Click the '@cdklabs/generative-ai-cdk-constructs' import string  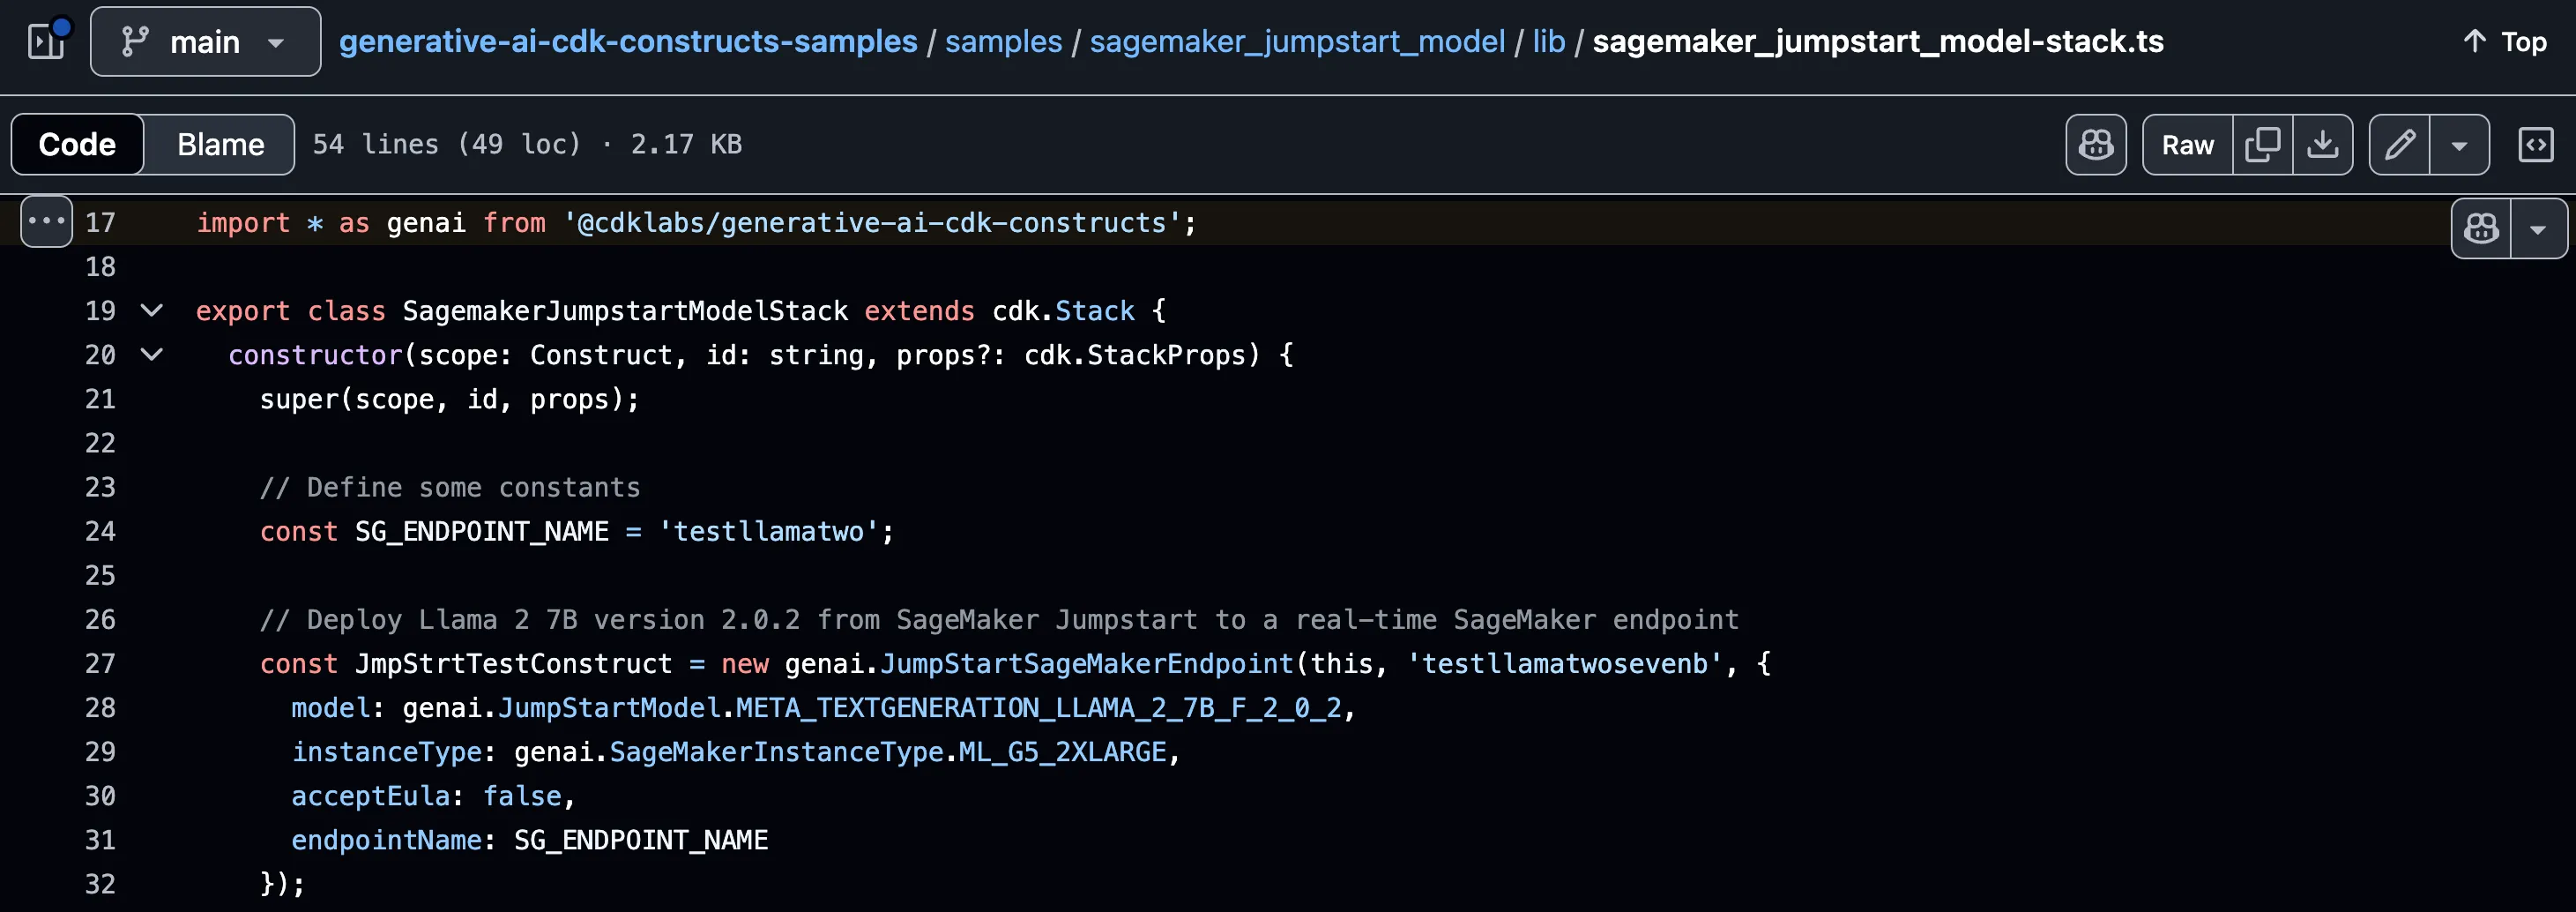pos(872,222)
